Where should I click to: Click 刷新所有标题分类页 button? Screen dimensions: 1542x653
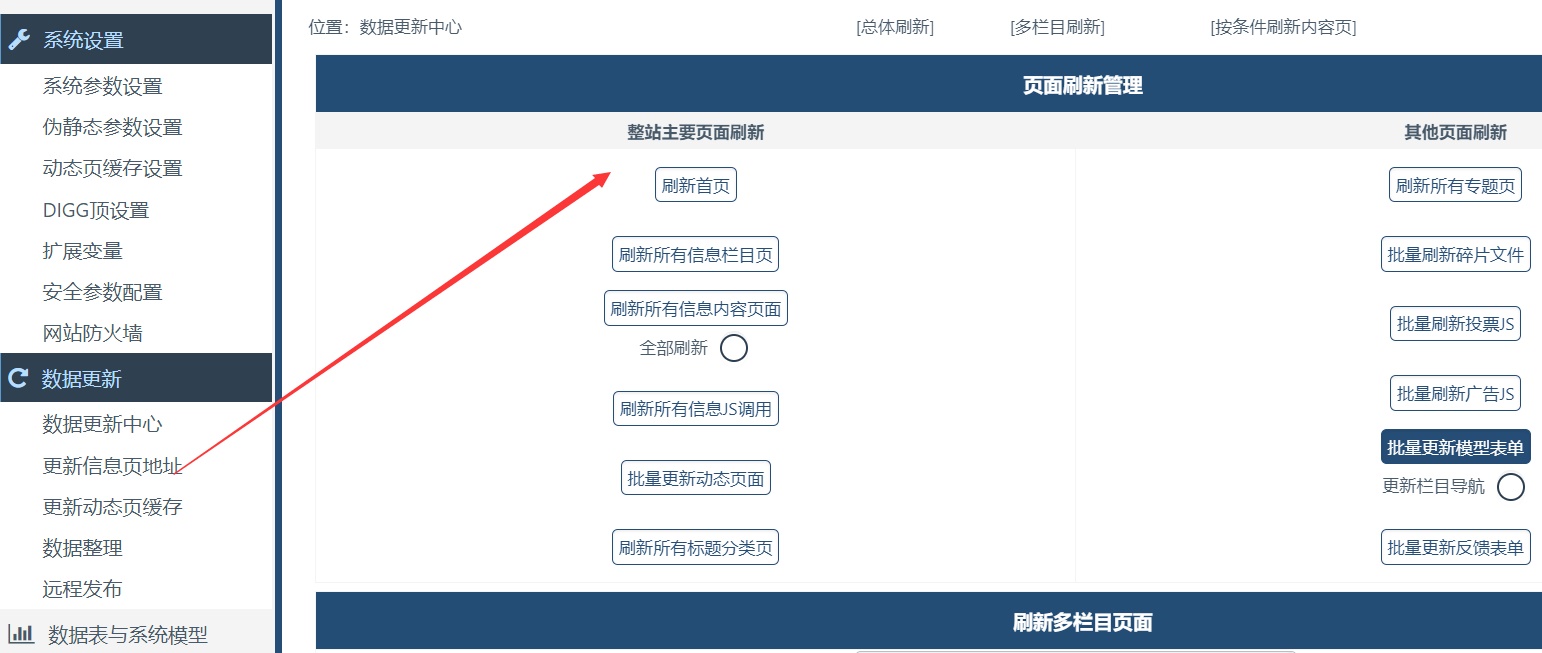coord(696,547)
